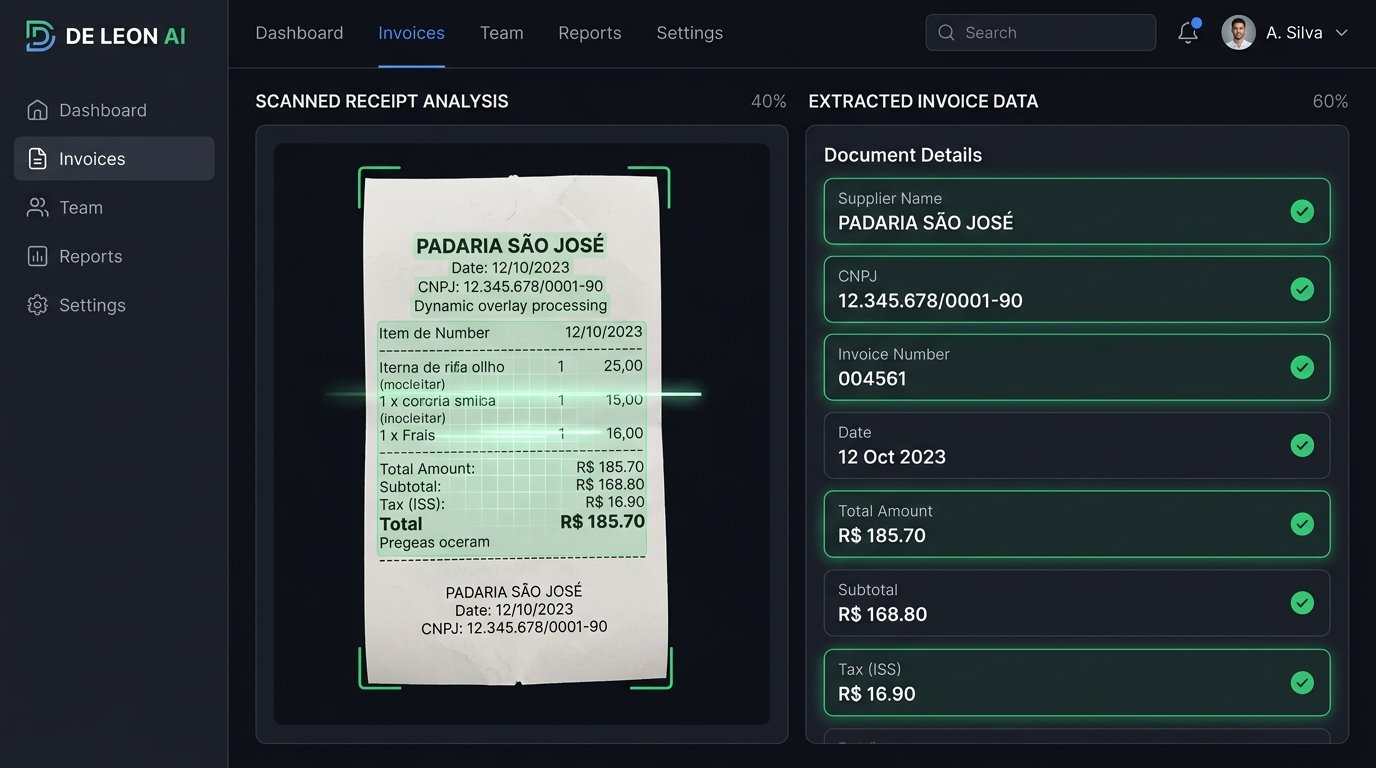Click the Invoice Number verified checkmark
The height and width of the screenshot is (768, 1376).
(x=1302, y=367)
